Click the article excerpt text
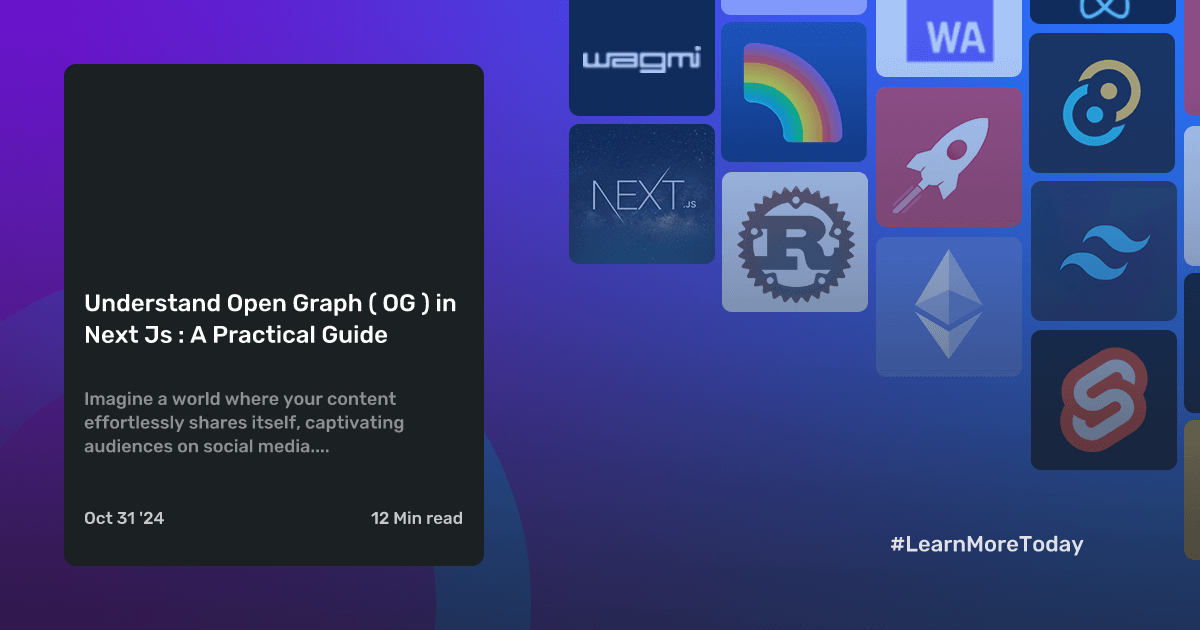The height and width of the screenshot is (630, 1200). (x=244, y=422)
